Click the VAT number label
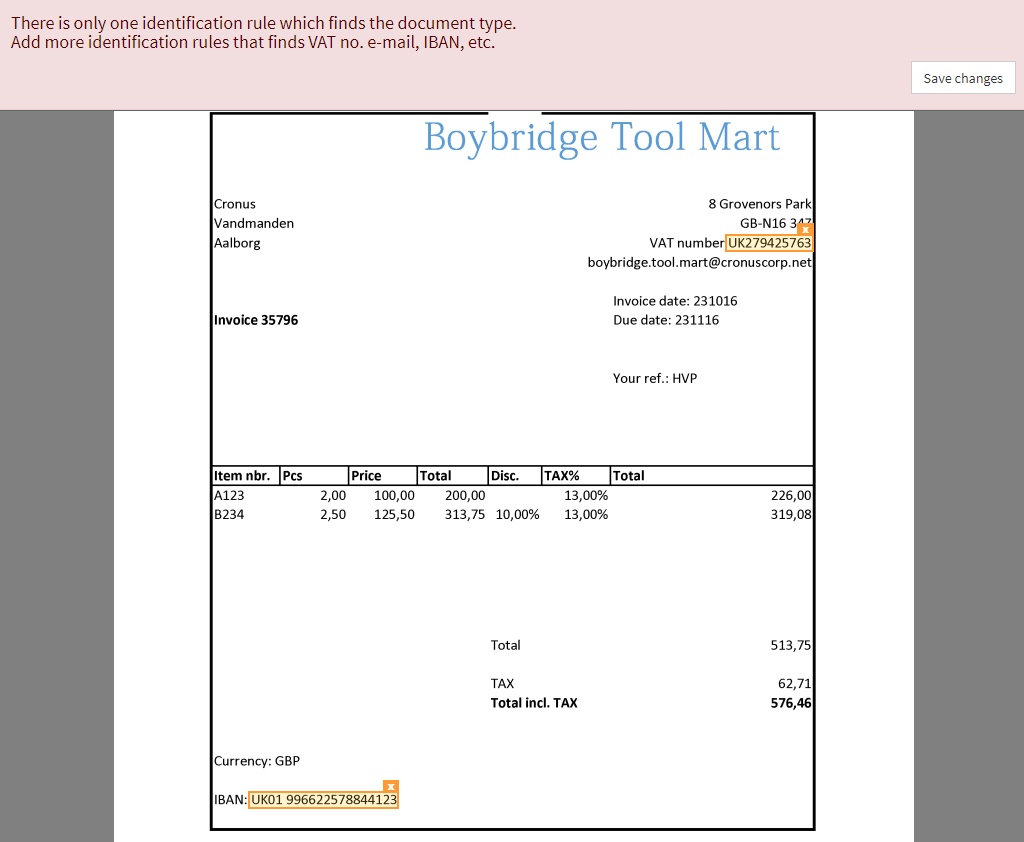Screen dimensions: 1024x842 686,243
